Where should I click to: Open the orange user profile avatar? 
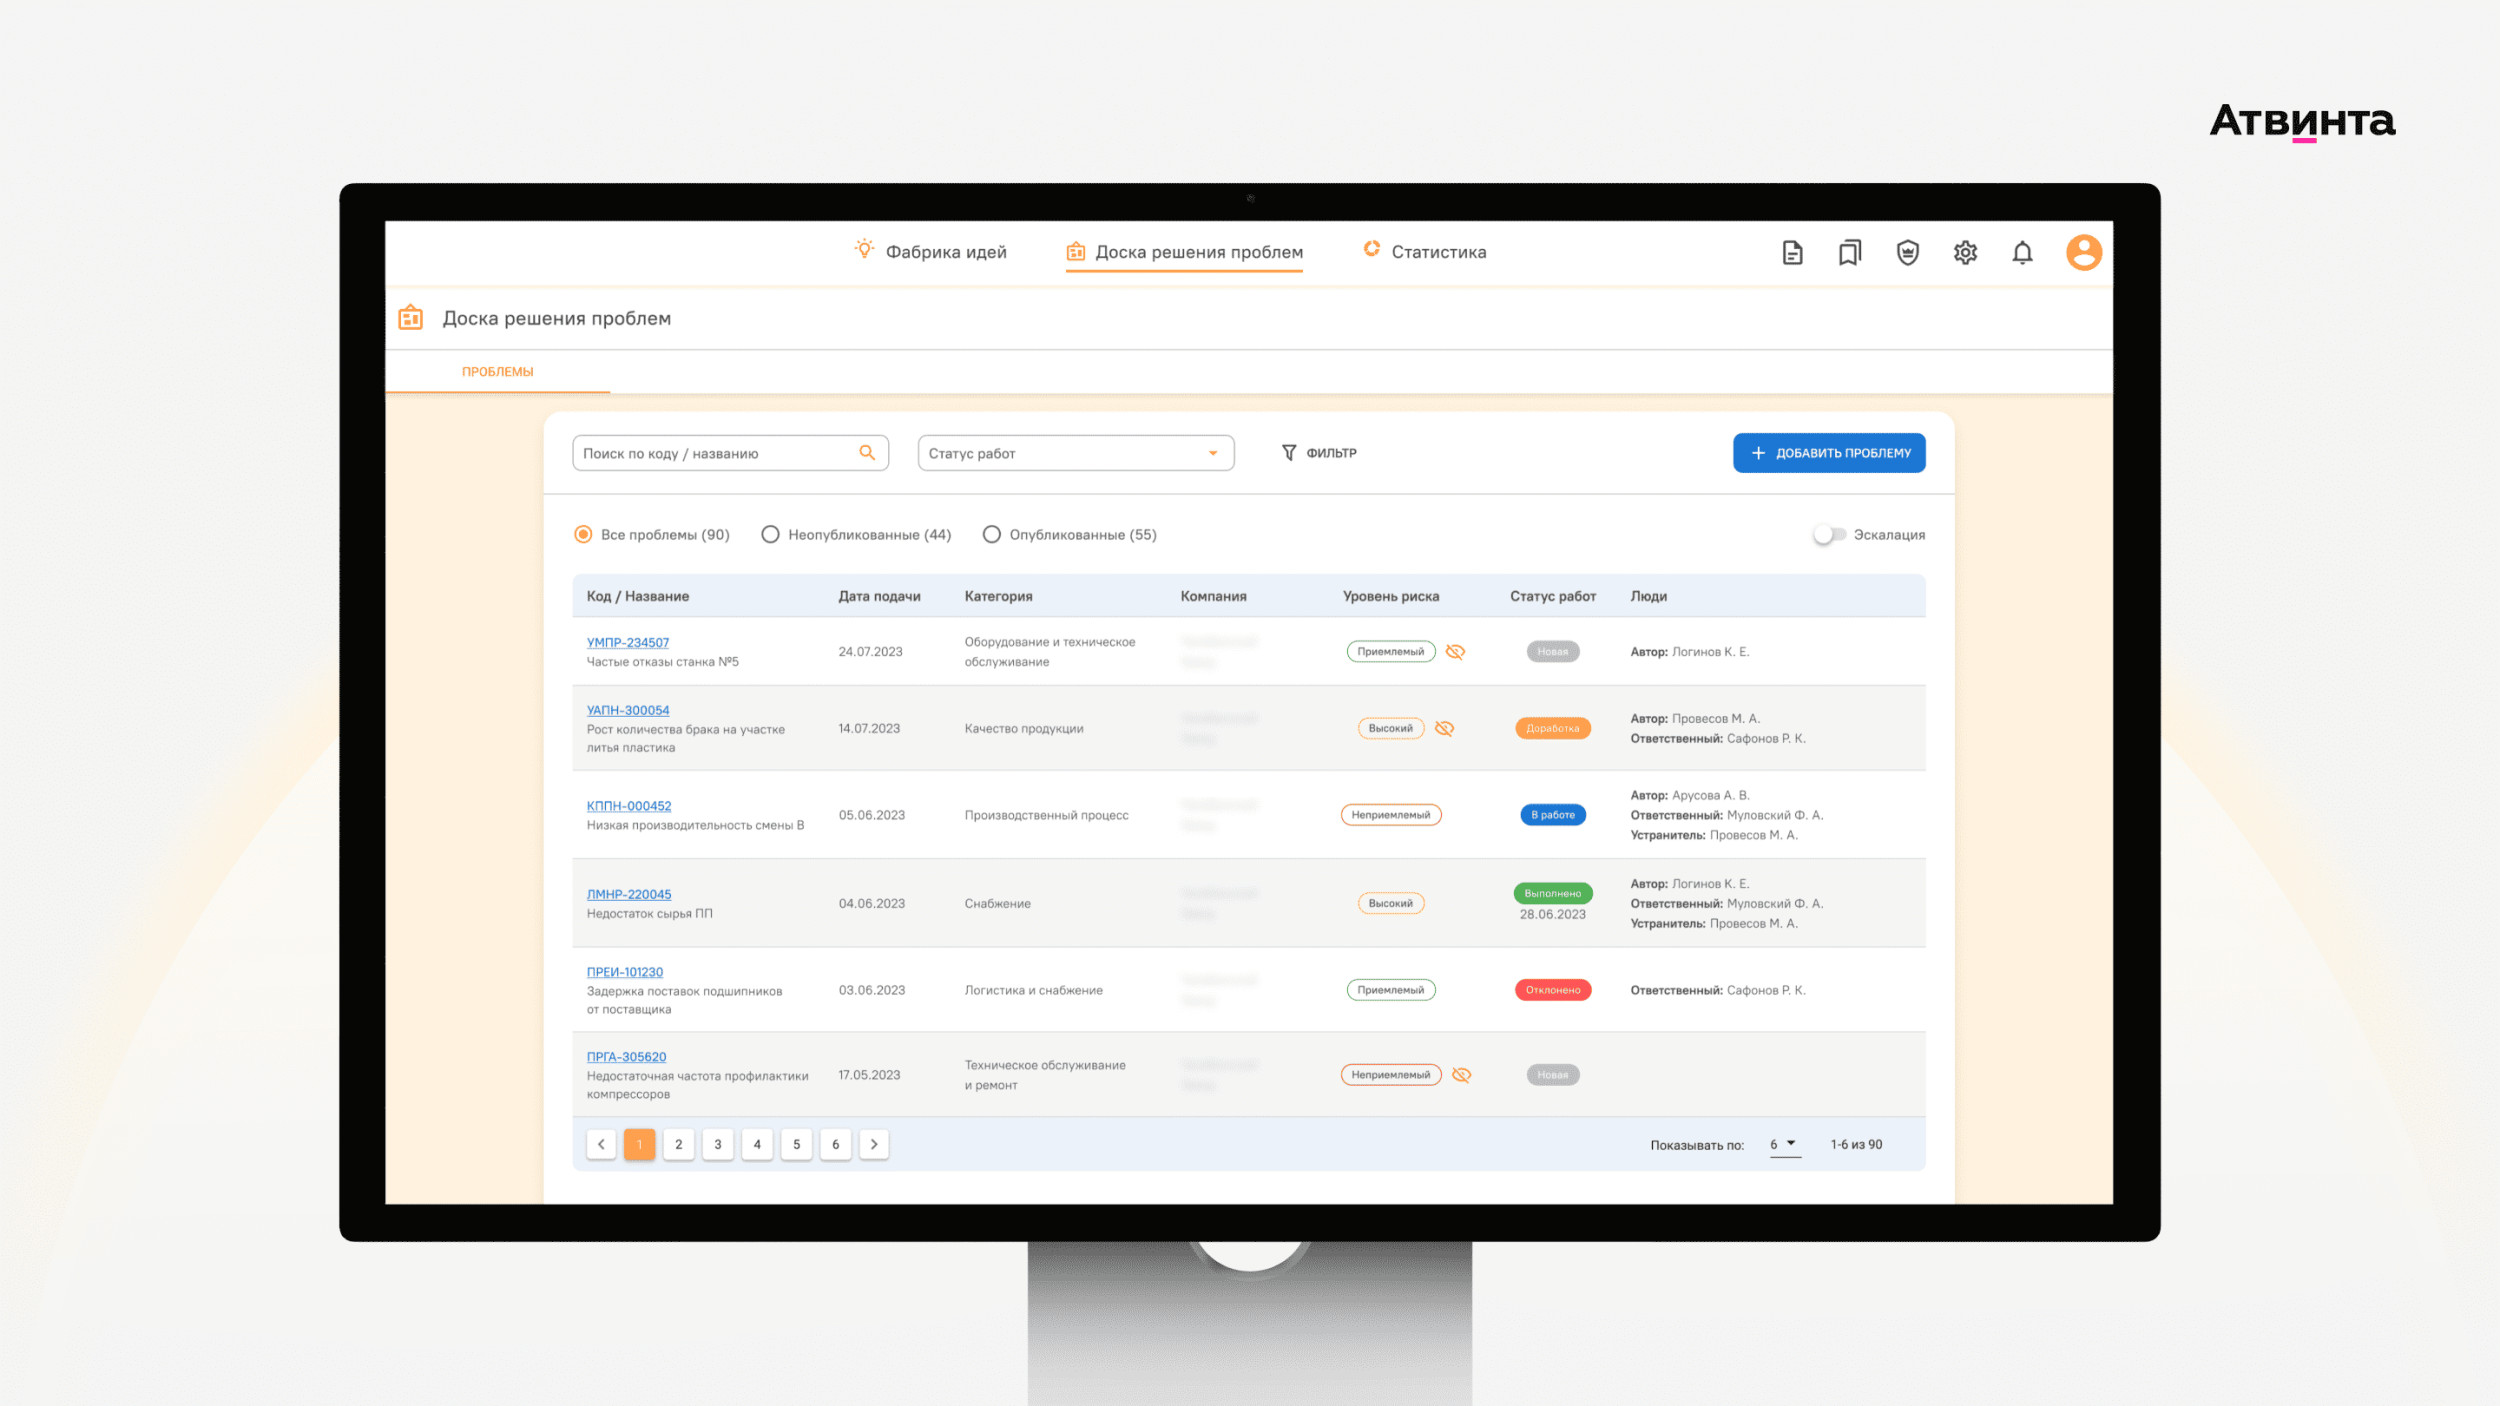2083,252
